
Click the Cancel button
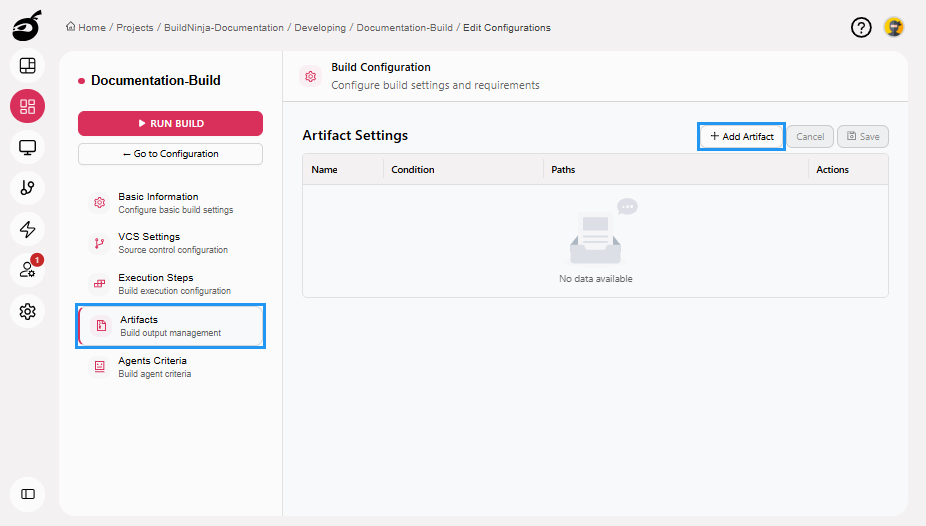pyautogui.click(x=810, y=136)
